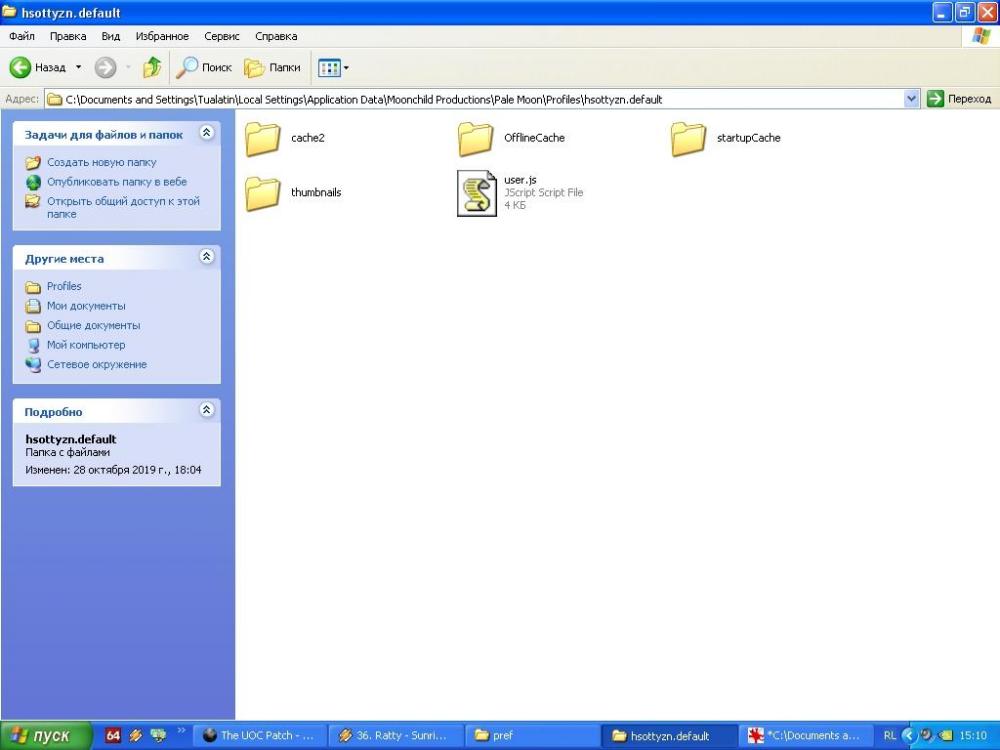Select the user.js script file icon
The width and height of the screenshot is (1000, 750).
point(477,193)
